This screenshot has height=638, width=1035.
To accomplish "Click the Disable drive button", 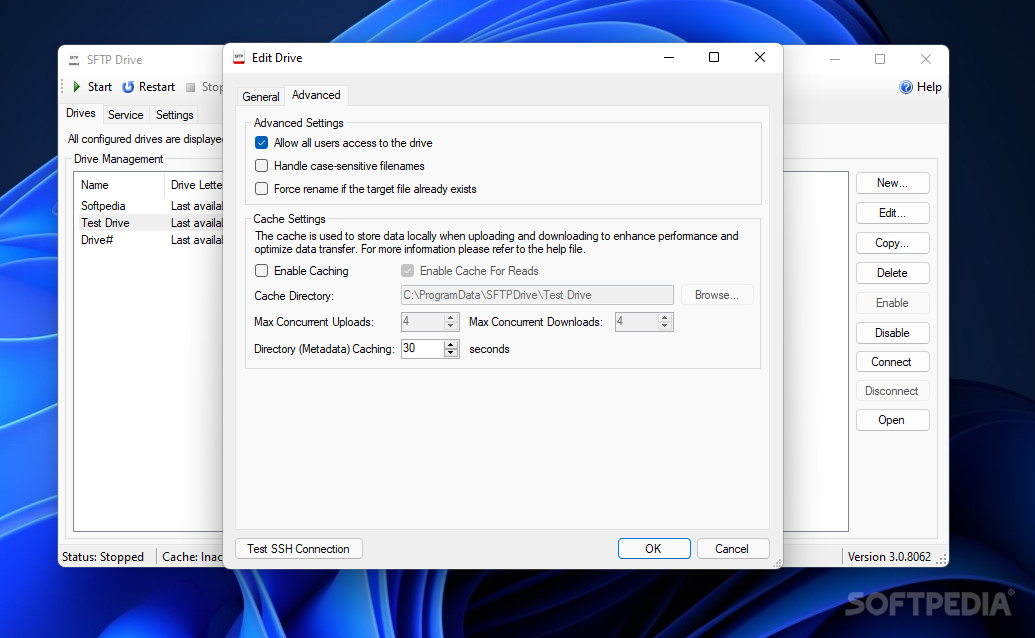I will (x=892, y=333).
